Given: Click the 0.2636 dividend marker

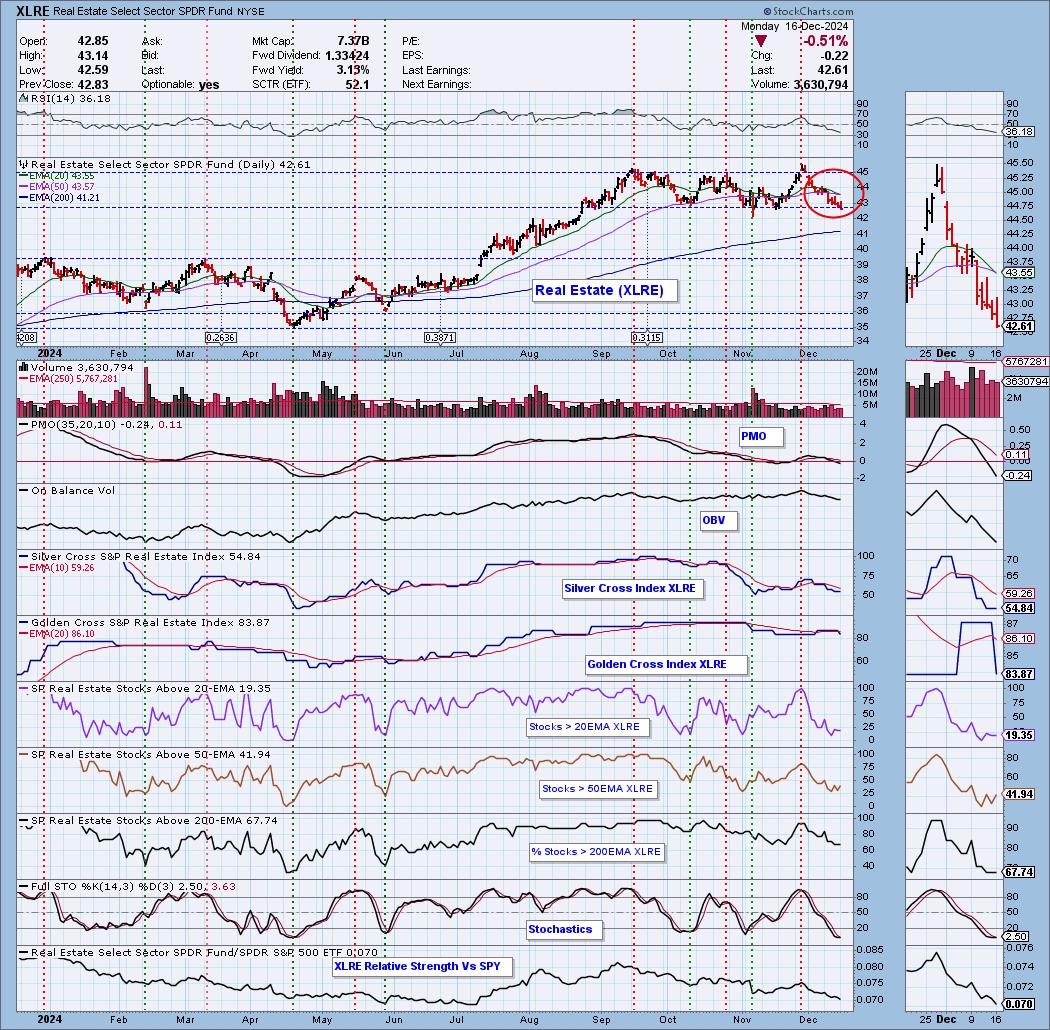Looking at the screenshot, I should pos(220,338).
